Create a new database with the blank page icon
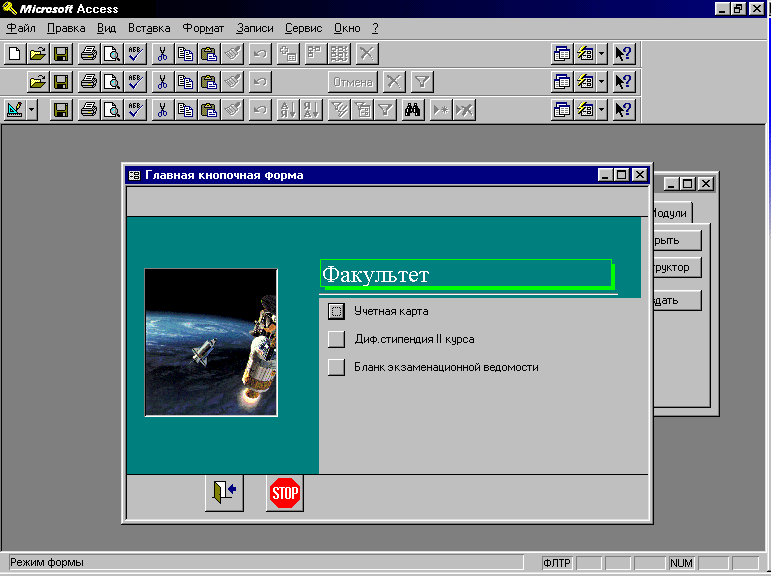 click(15, 54)
